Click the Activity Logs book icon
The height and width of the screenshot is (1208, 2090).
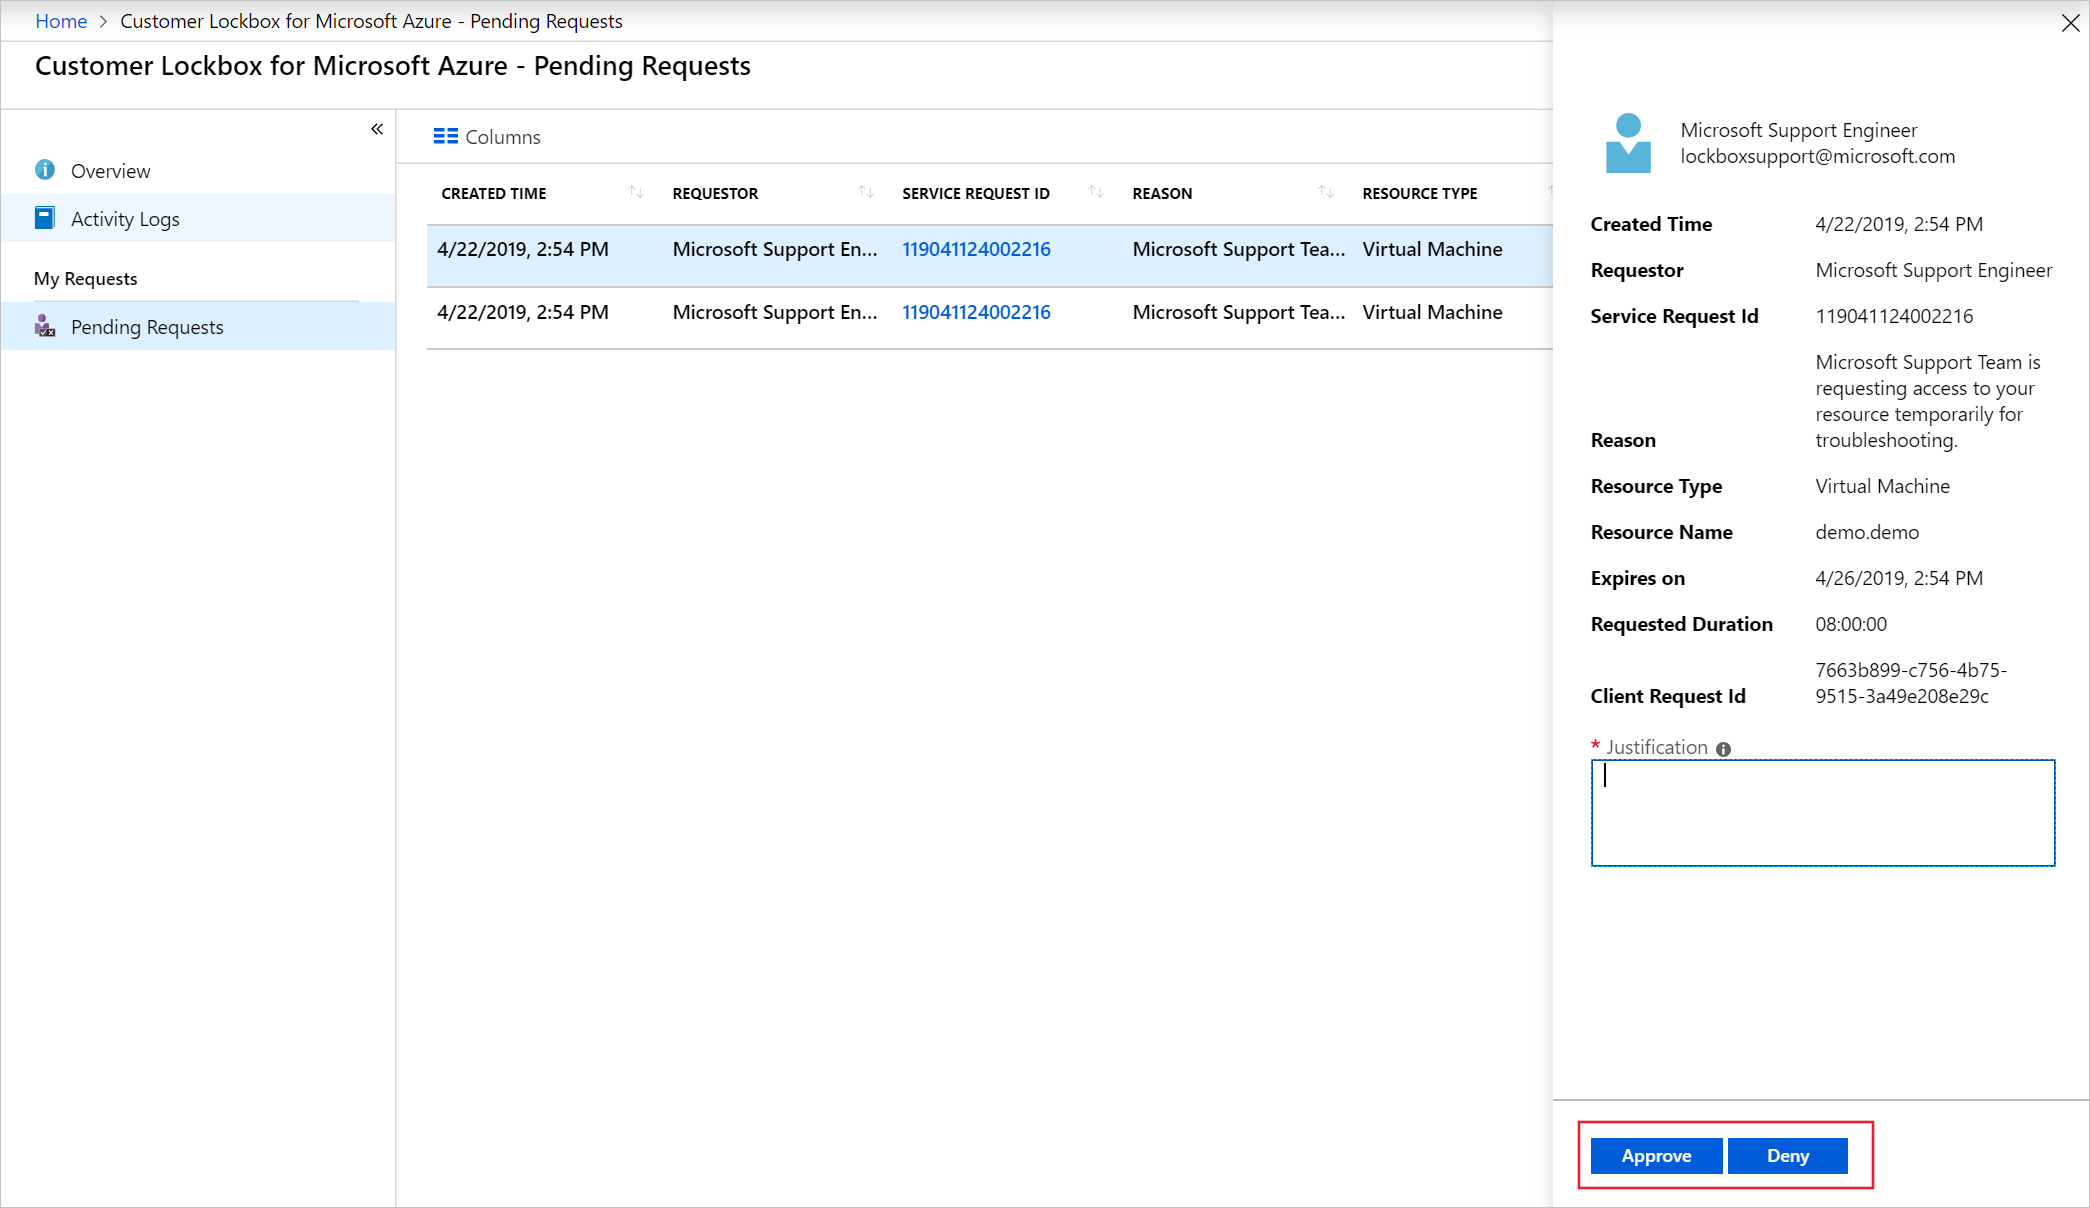point(45,218)
